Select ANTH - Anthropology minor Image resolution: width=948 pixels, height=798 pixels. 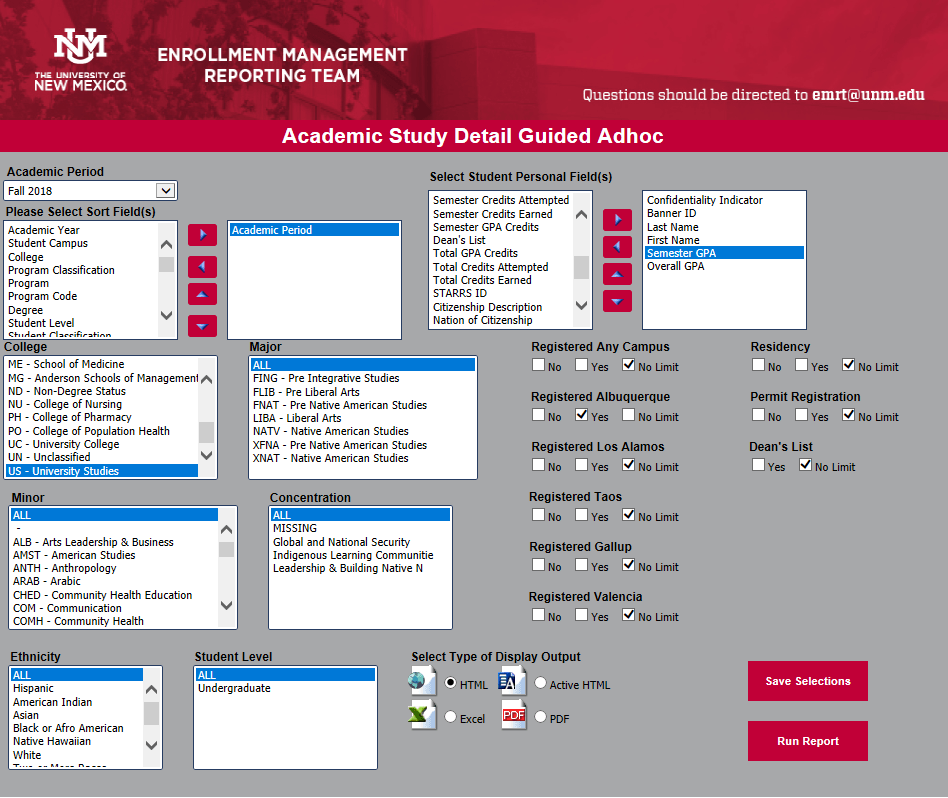click(x=64, y=568)
